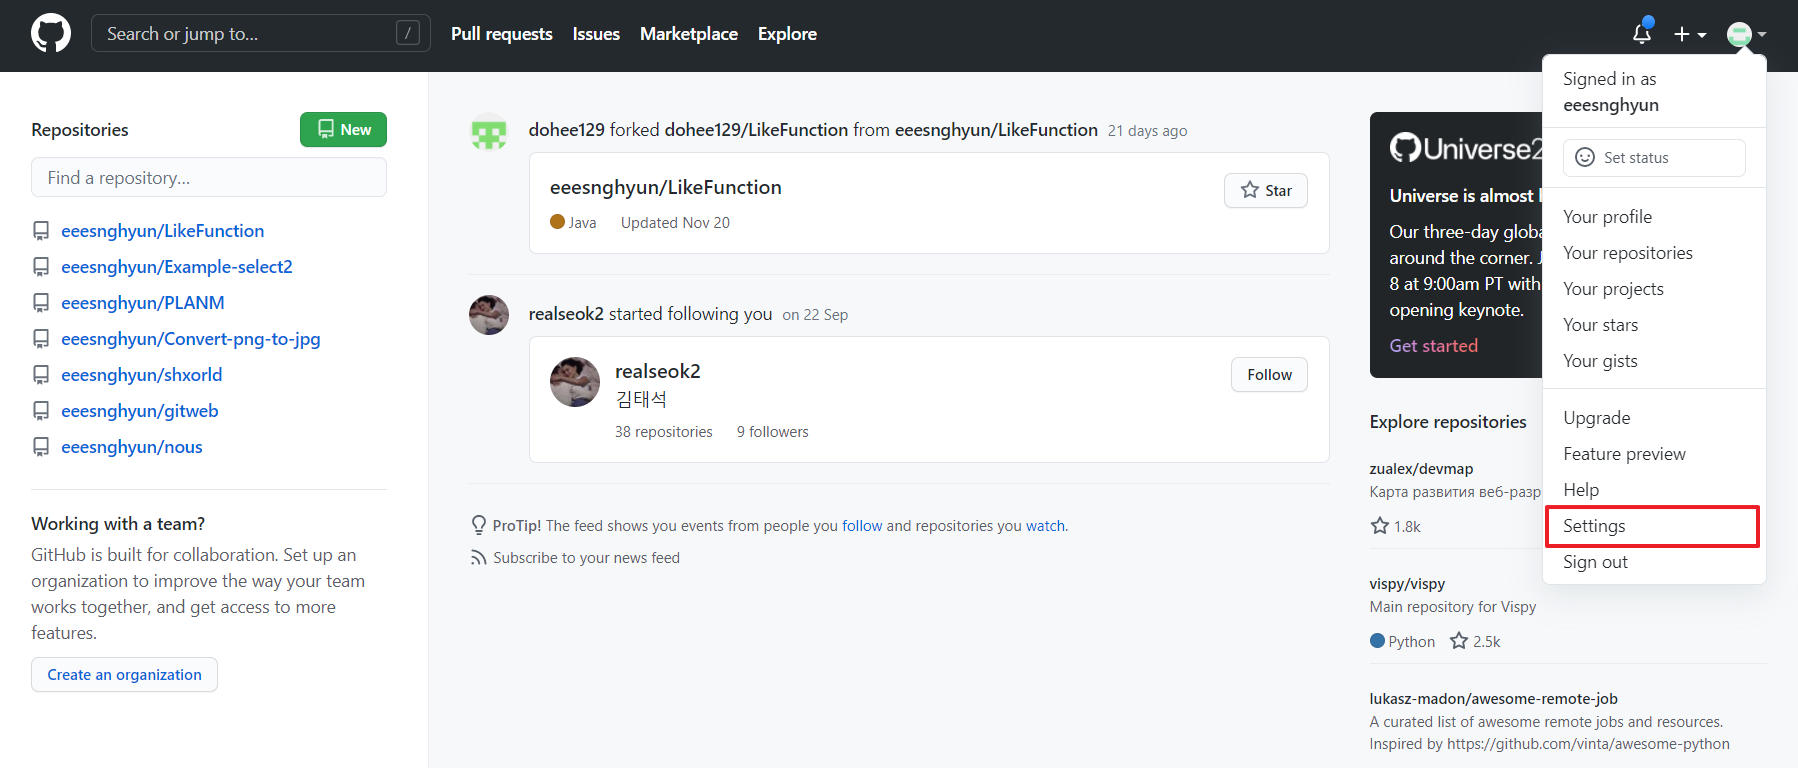The image size is (1798, 768).
Task: Follow realseok2
Action: [1269, 374]
